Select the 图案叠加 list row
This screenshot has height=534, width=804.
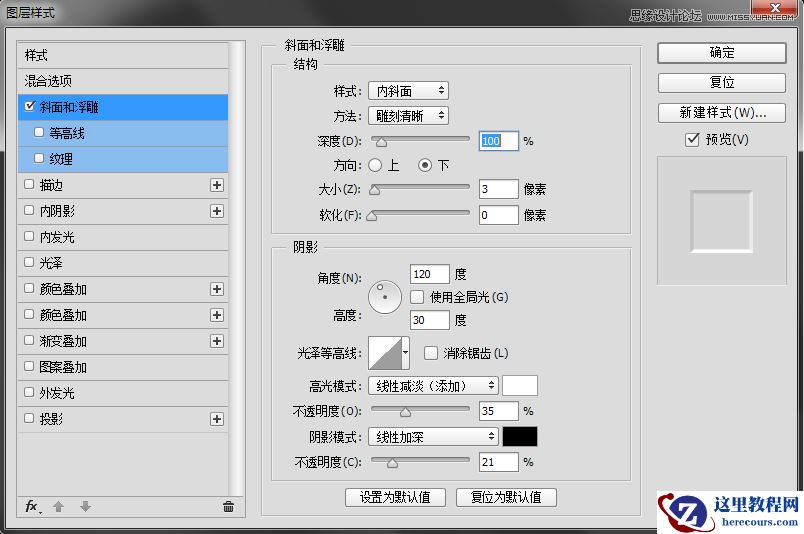coord(123,367)
